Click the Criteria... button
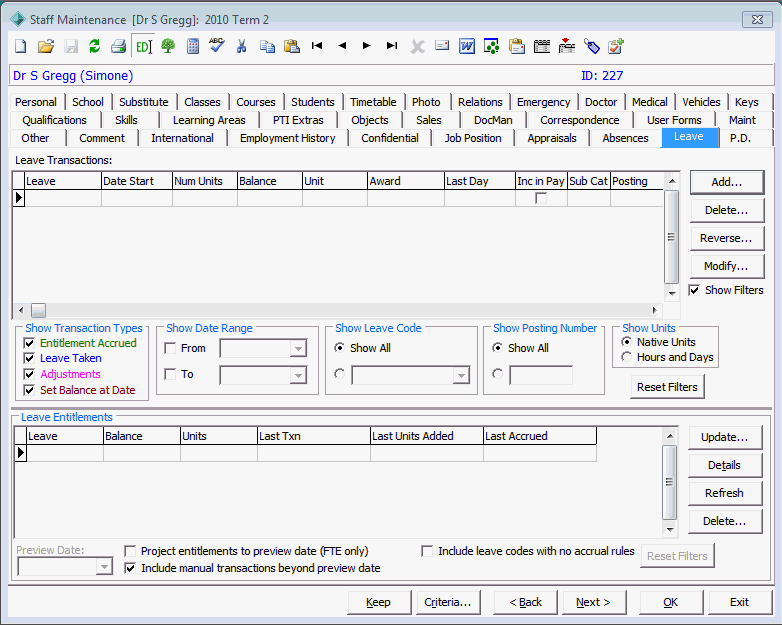782x625 pixels. (447, 603)
